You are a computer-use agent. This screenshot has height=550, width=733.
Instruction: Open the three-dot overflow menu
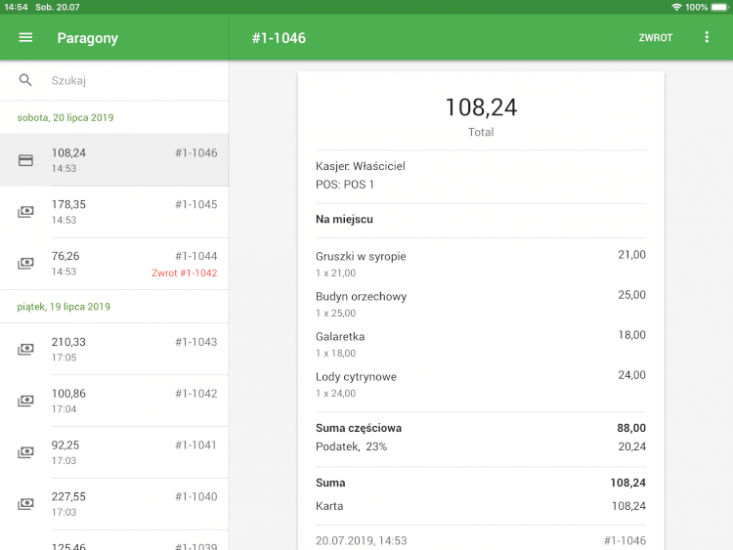click(x=707, y=38)
